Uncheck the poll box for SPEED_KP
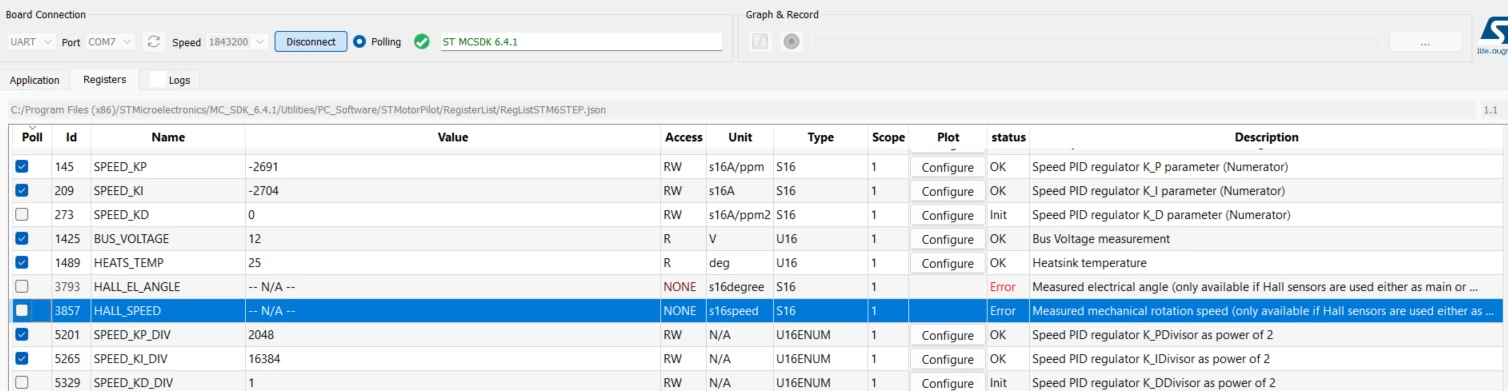 [x=22, y=166]
